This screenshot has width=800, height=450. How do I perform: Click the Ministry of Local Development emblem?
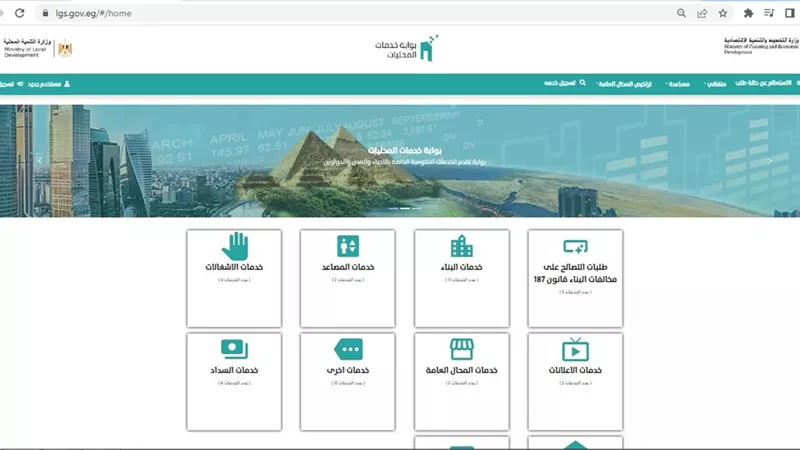point(65,48)
